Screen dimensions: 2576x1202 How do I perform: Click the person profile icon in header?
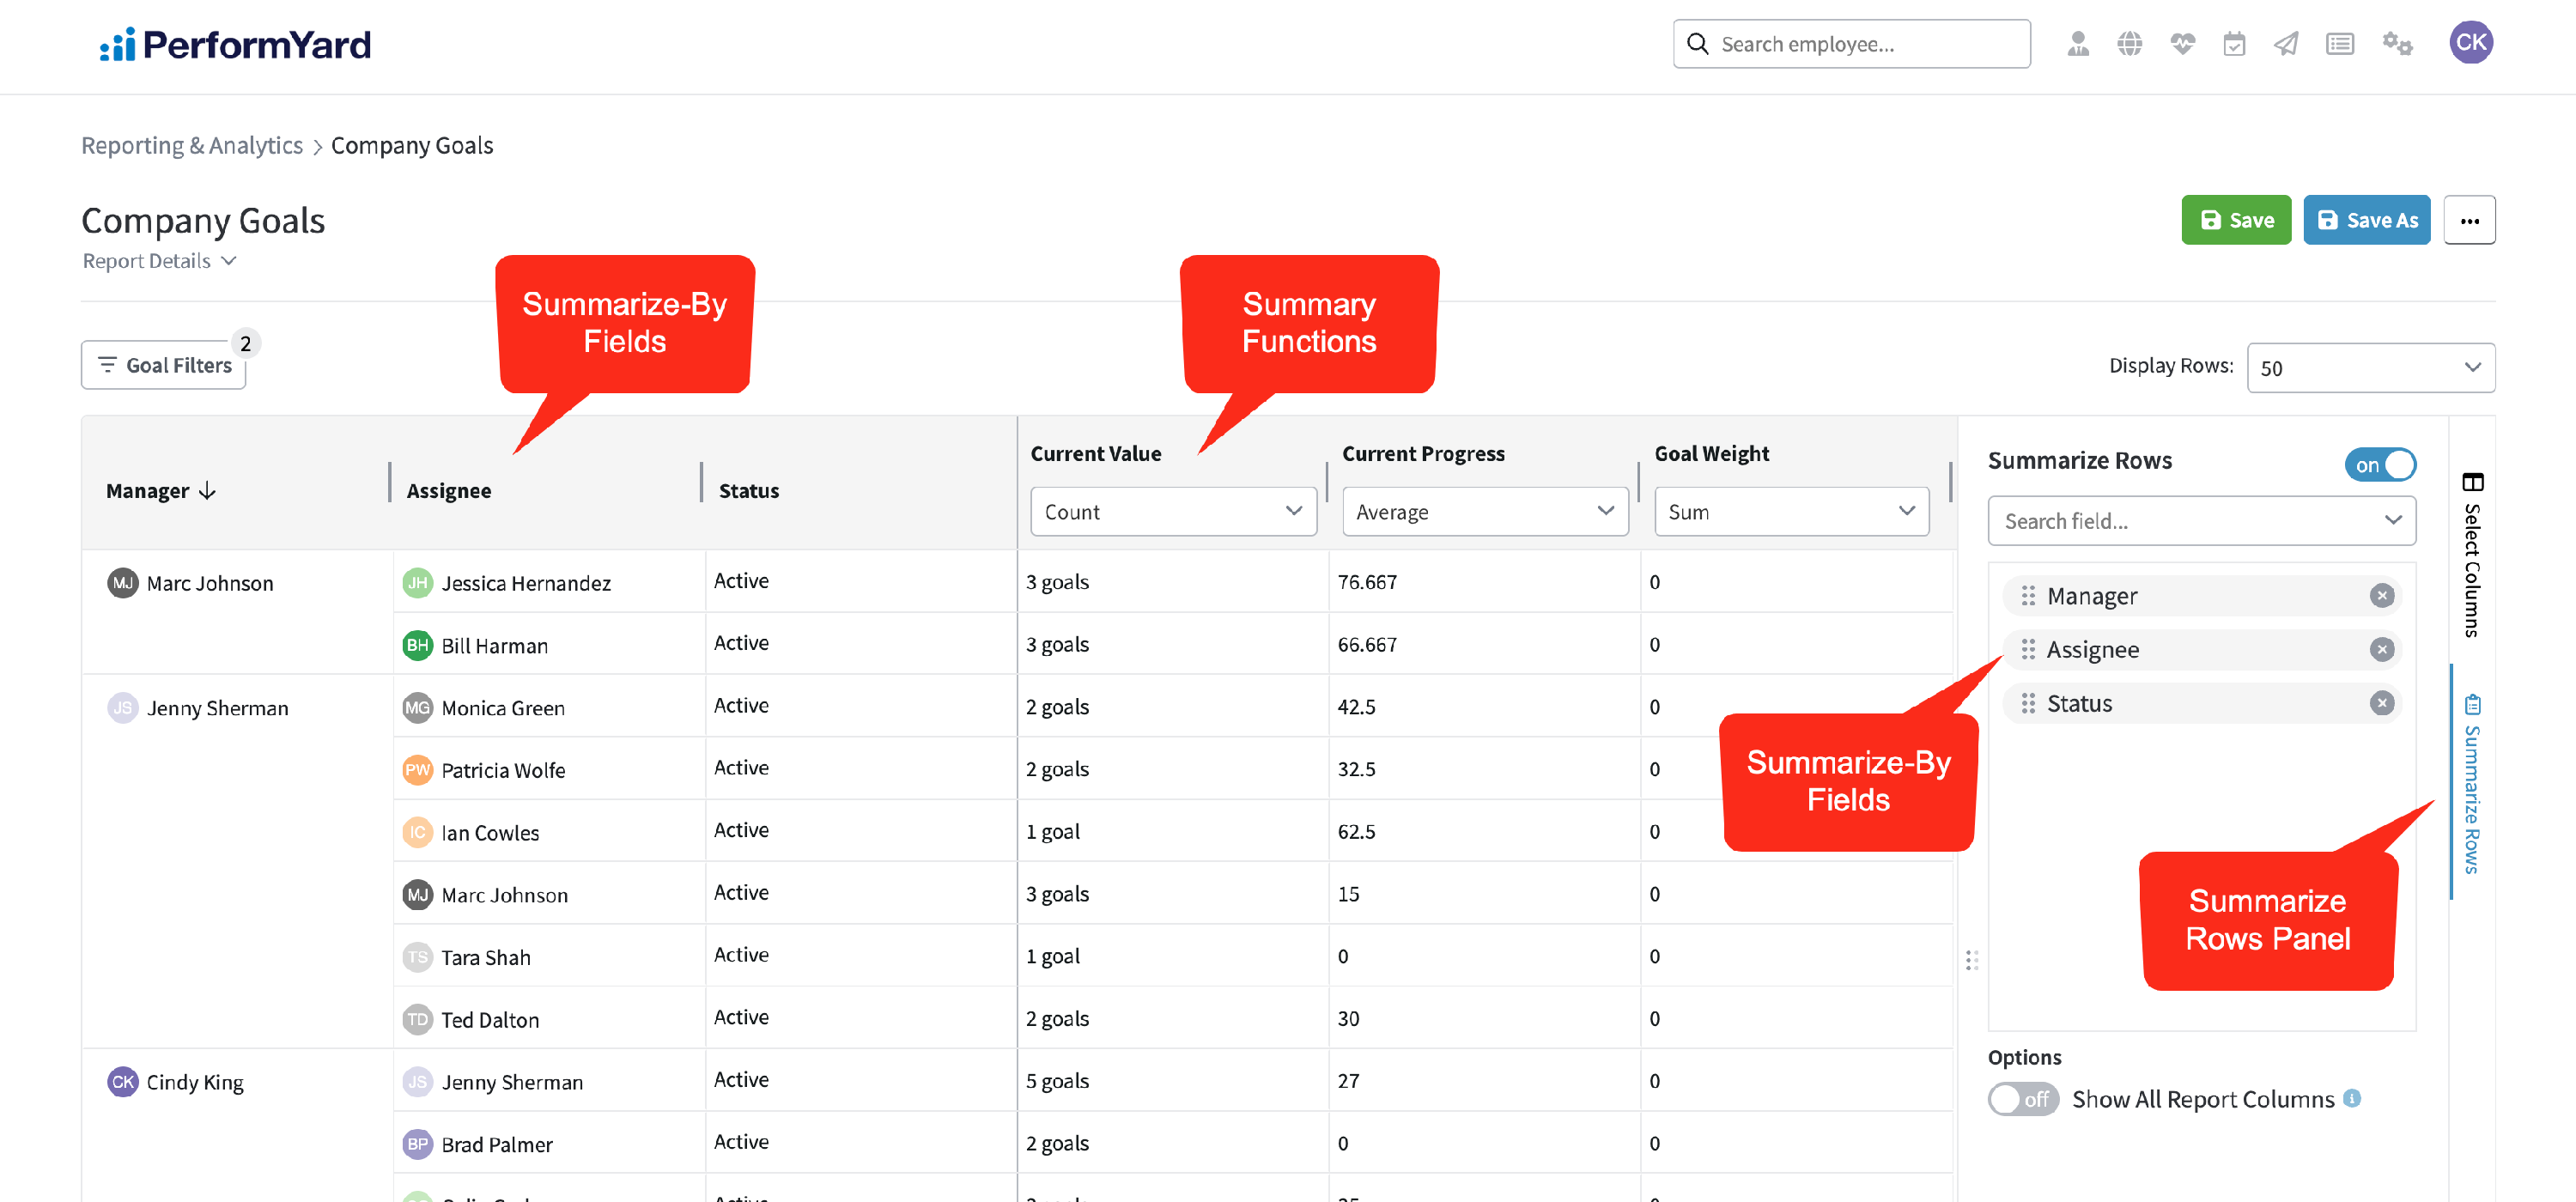(x=2078, y=44)
